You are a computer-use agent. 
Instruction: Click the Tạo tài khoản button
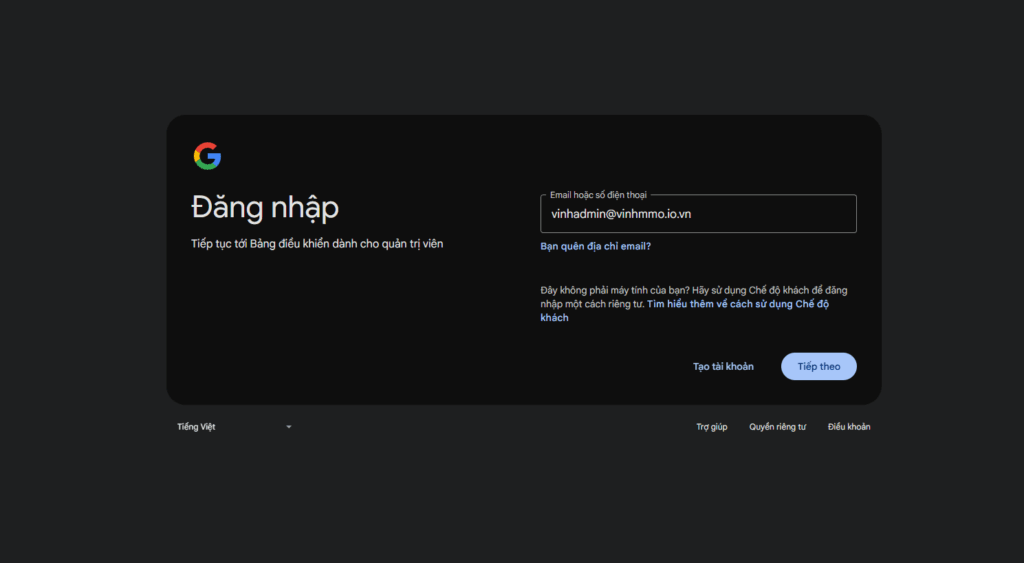pyautogui.click(x=723, y=367)
